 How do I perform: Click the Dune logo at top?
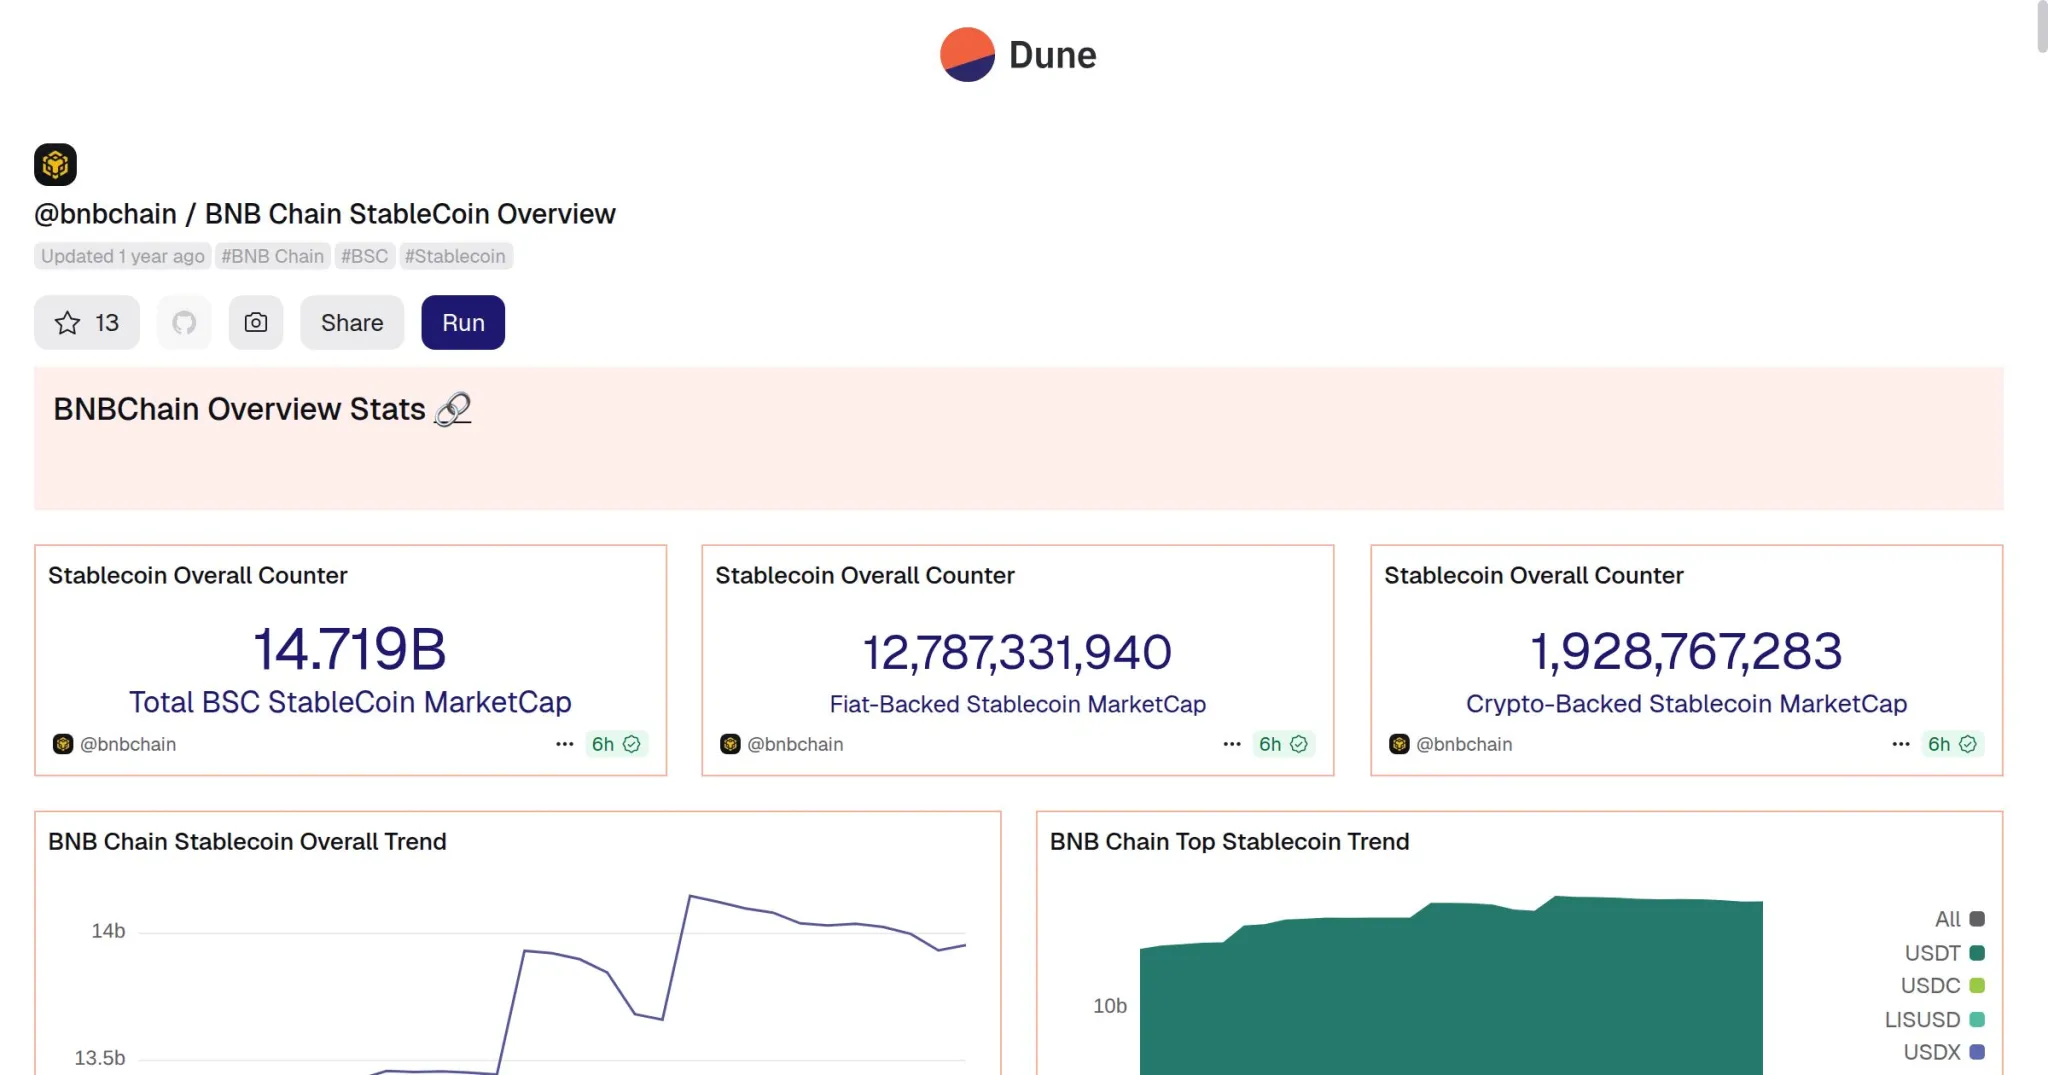tap(1017, 55)
